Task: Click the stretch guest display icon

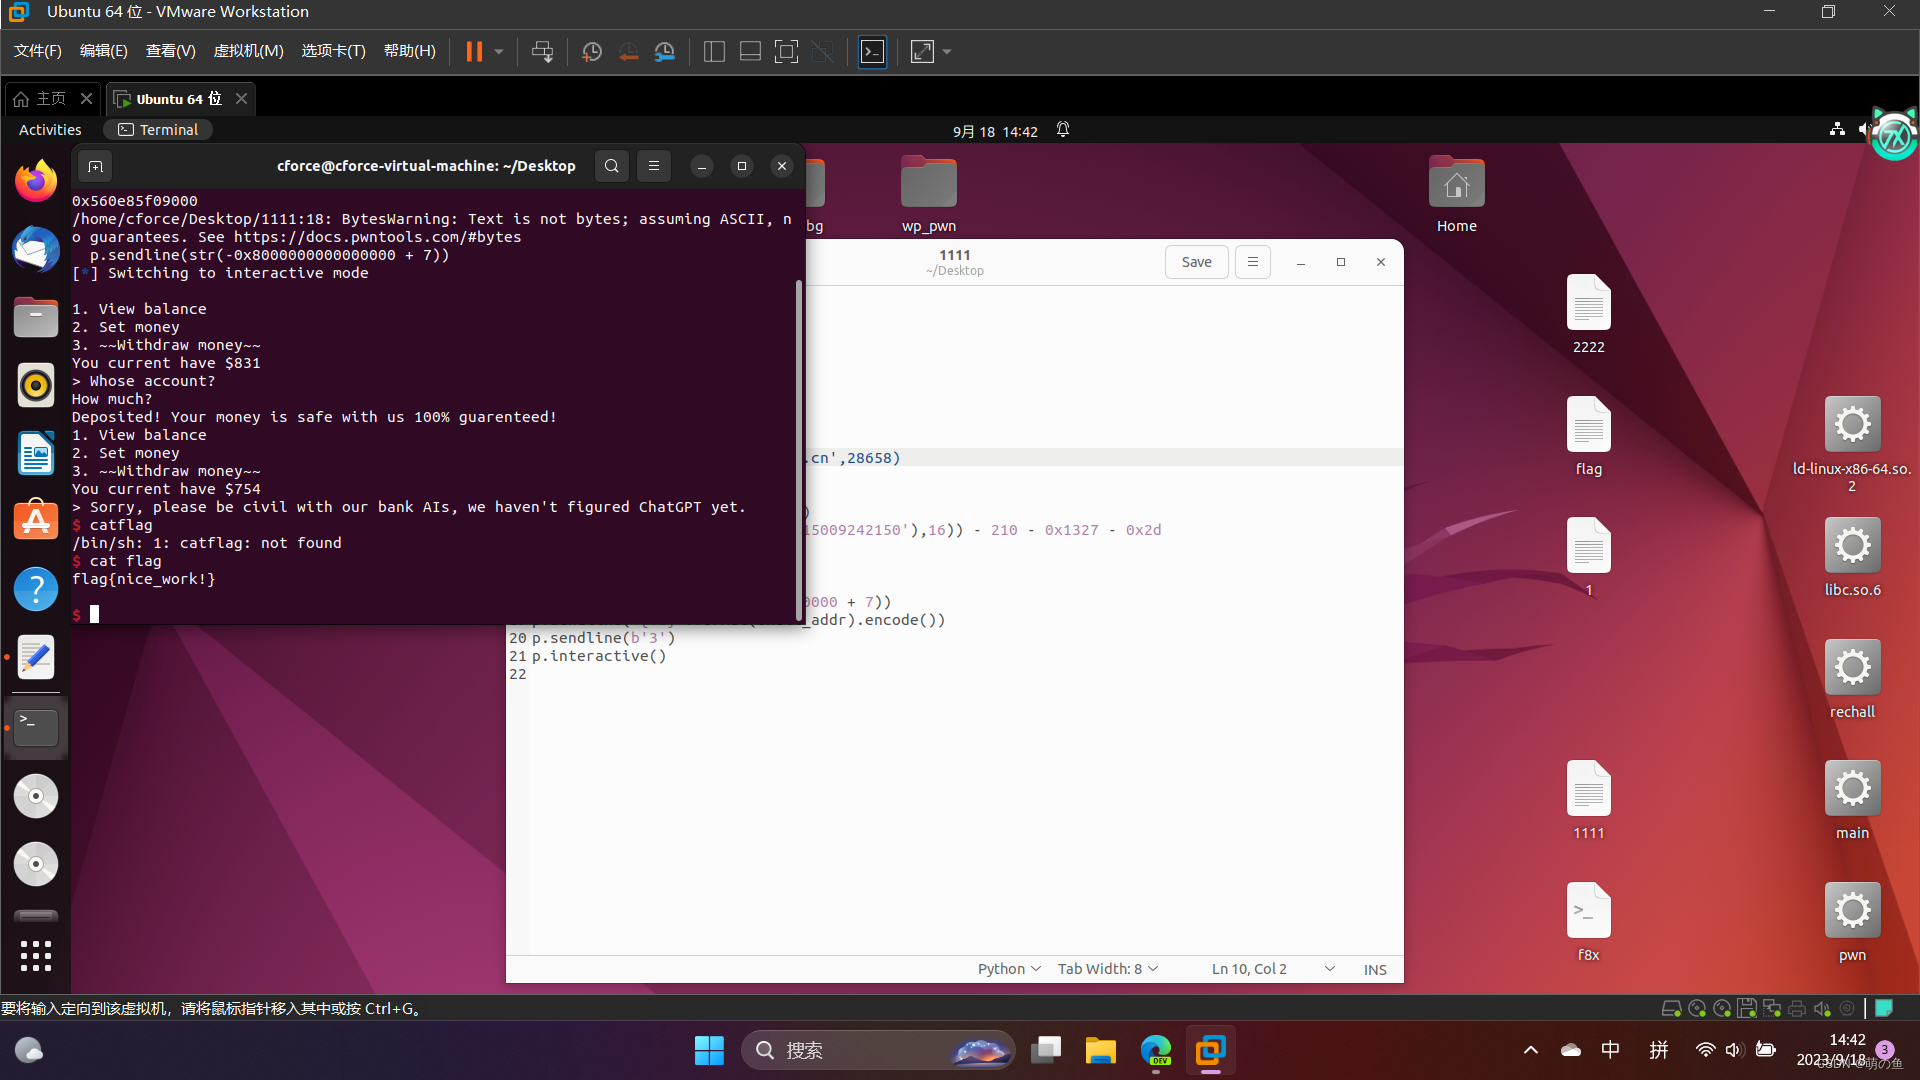Action: point(922,51)
